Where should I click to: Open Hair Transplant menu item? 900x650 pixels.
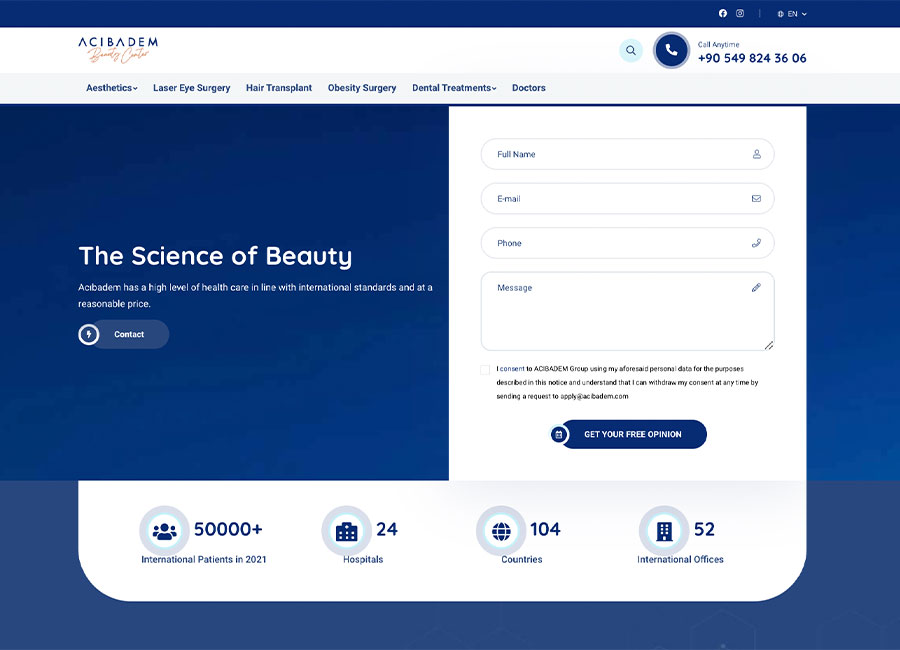point(279,88)
